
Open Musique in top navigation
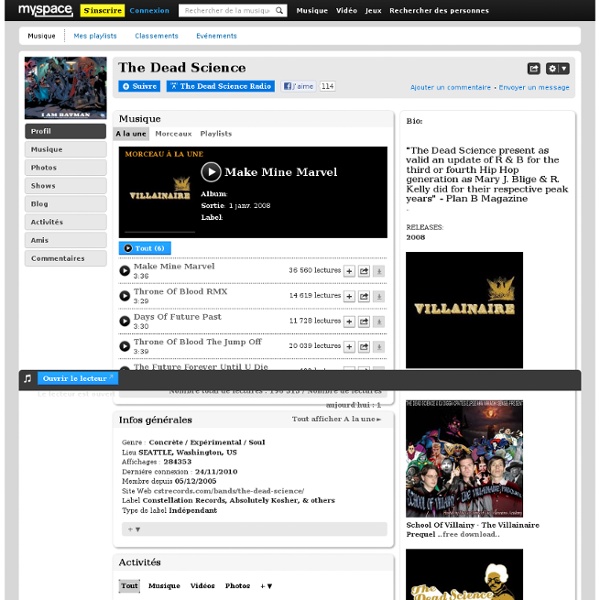[x=312, y=11]
